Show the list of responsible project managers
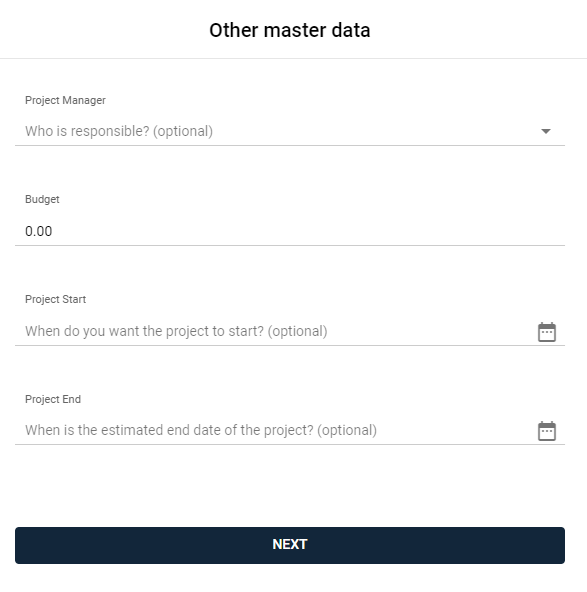The width and height of the screenshot is (587, 592). point(545,131)
